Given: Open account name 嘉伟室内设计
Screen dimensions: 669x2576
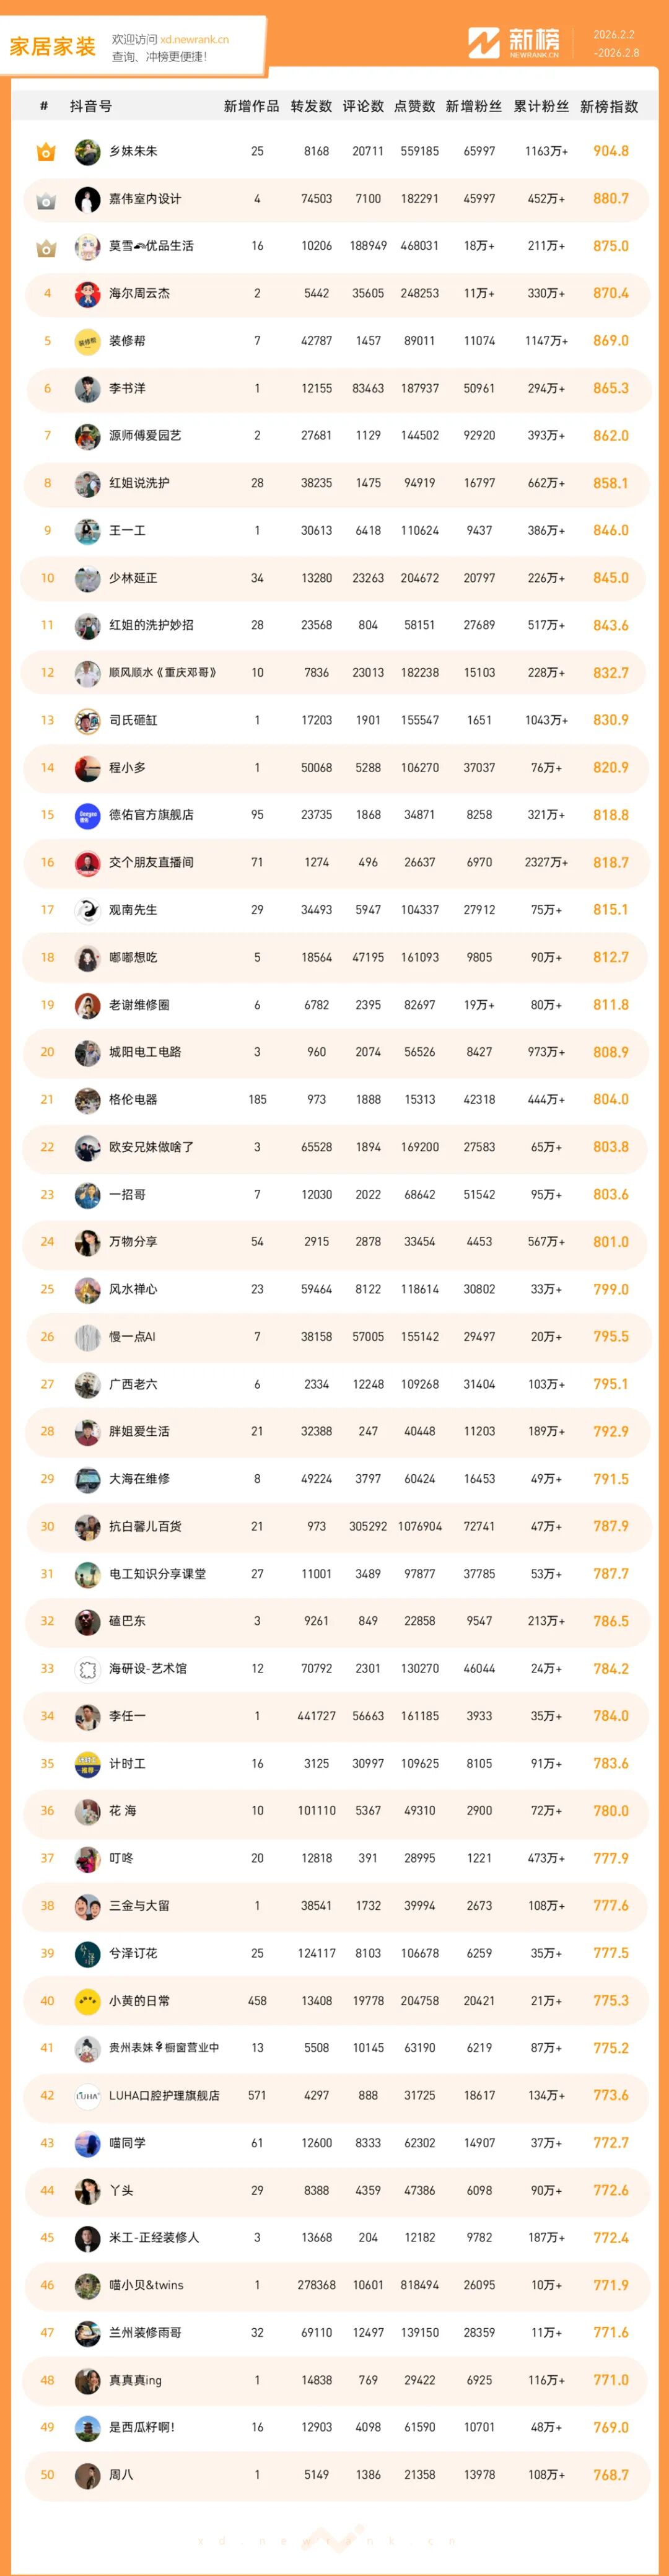Looking at the screenshot, I should coord(145,199).
